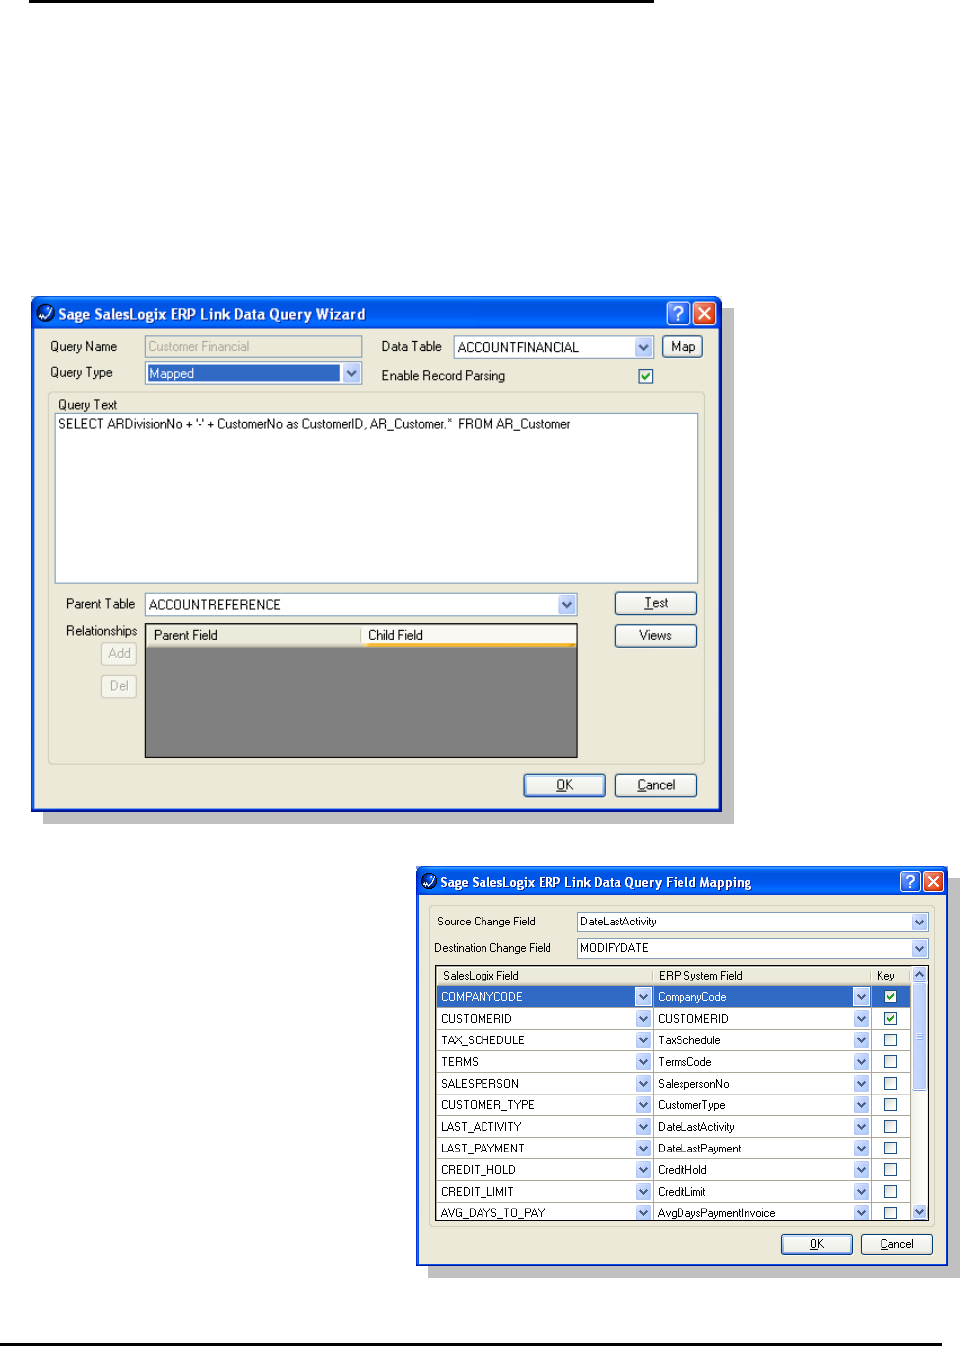The width and height of the screenshot is (960, 1346).
Task: Click ERP System Field column header
Action: 762,976
